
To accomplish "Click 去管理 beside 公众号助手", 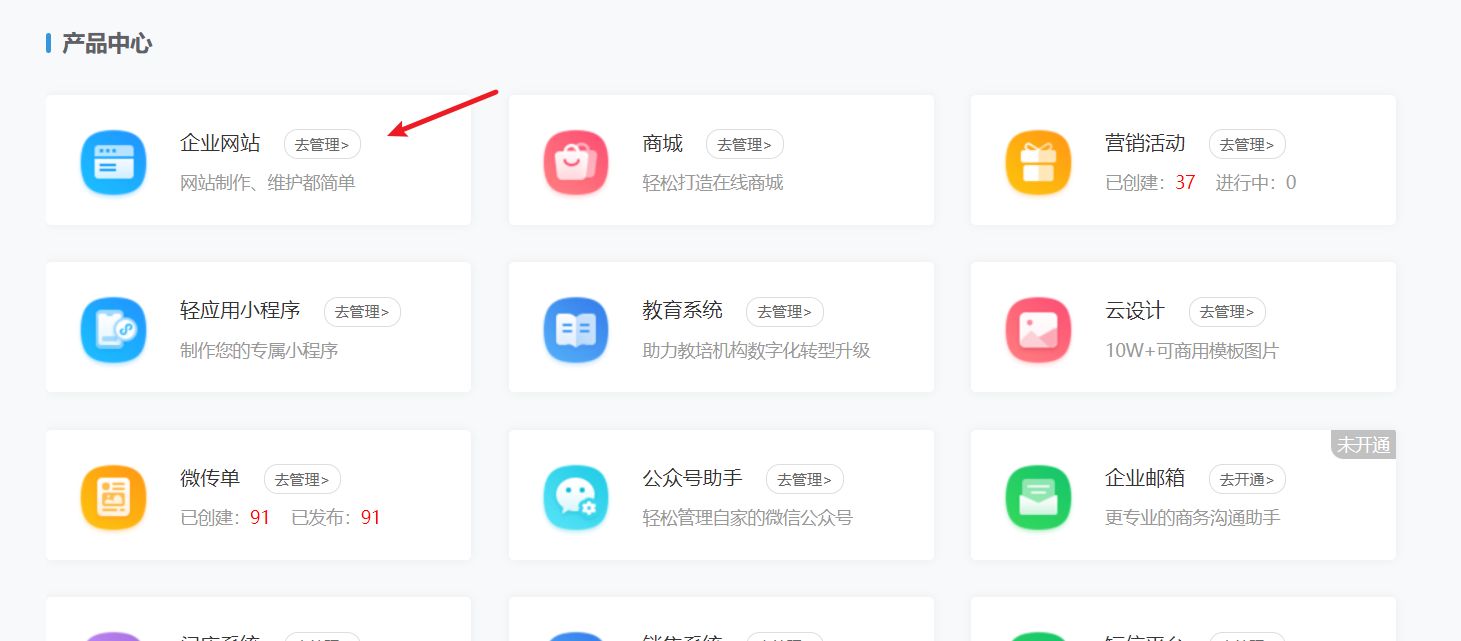I will 805,479.
